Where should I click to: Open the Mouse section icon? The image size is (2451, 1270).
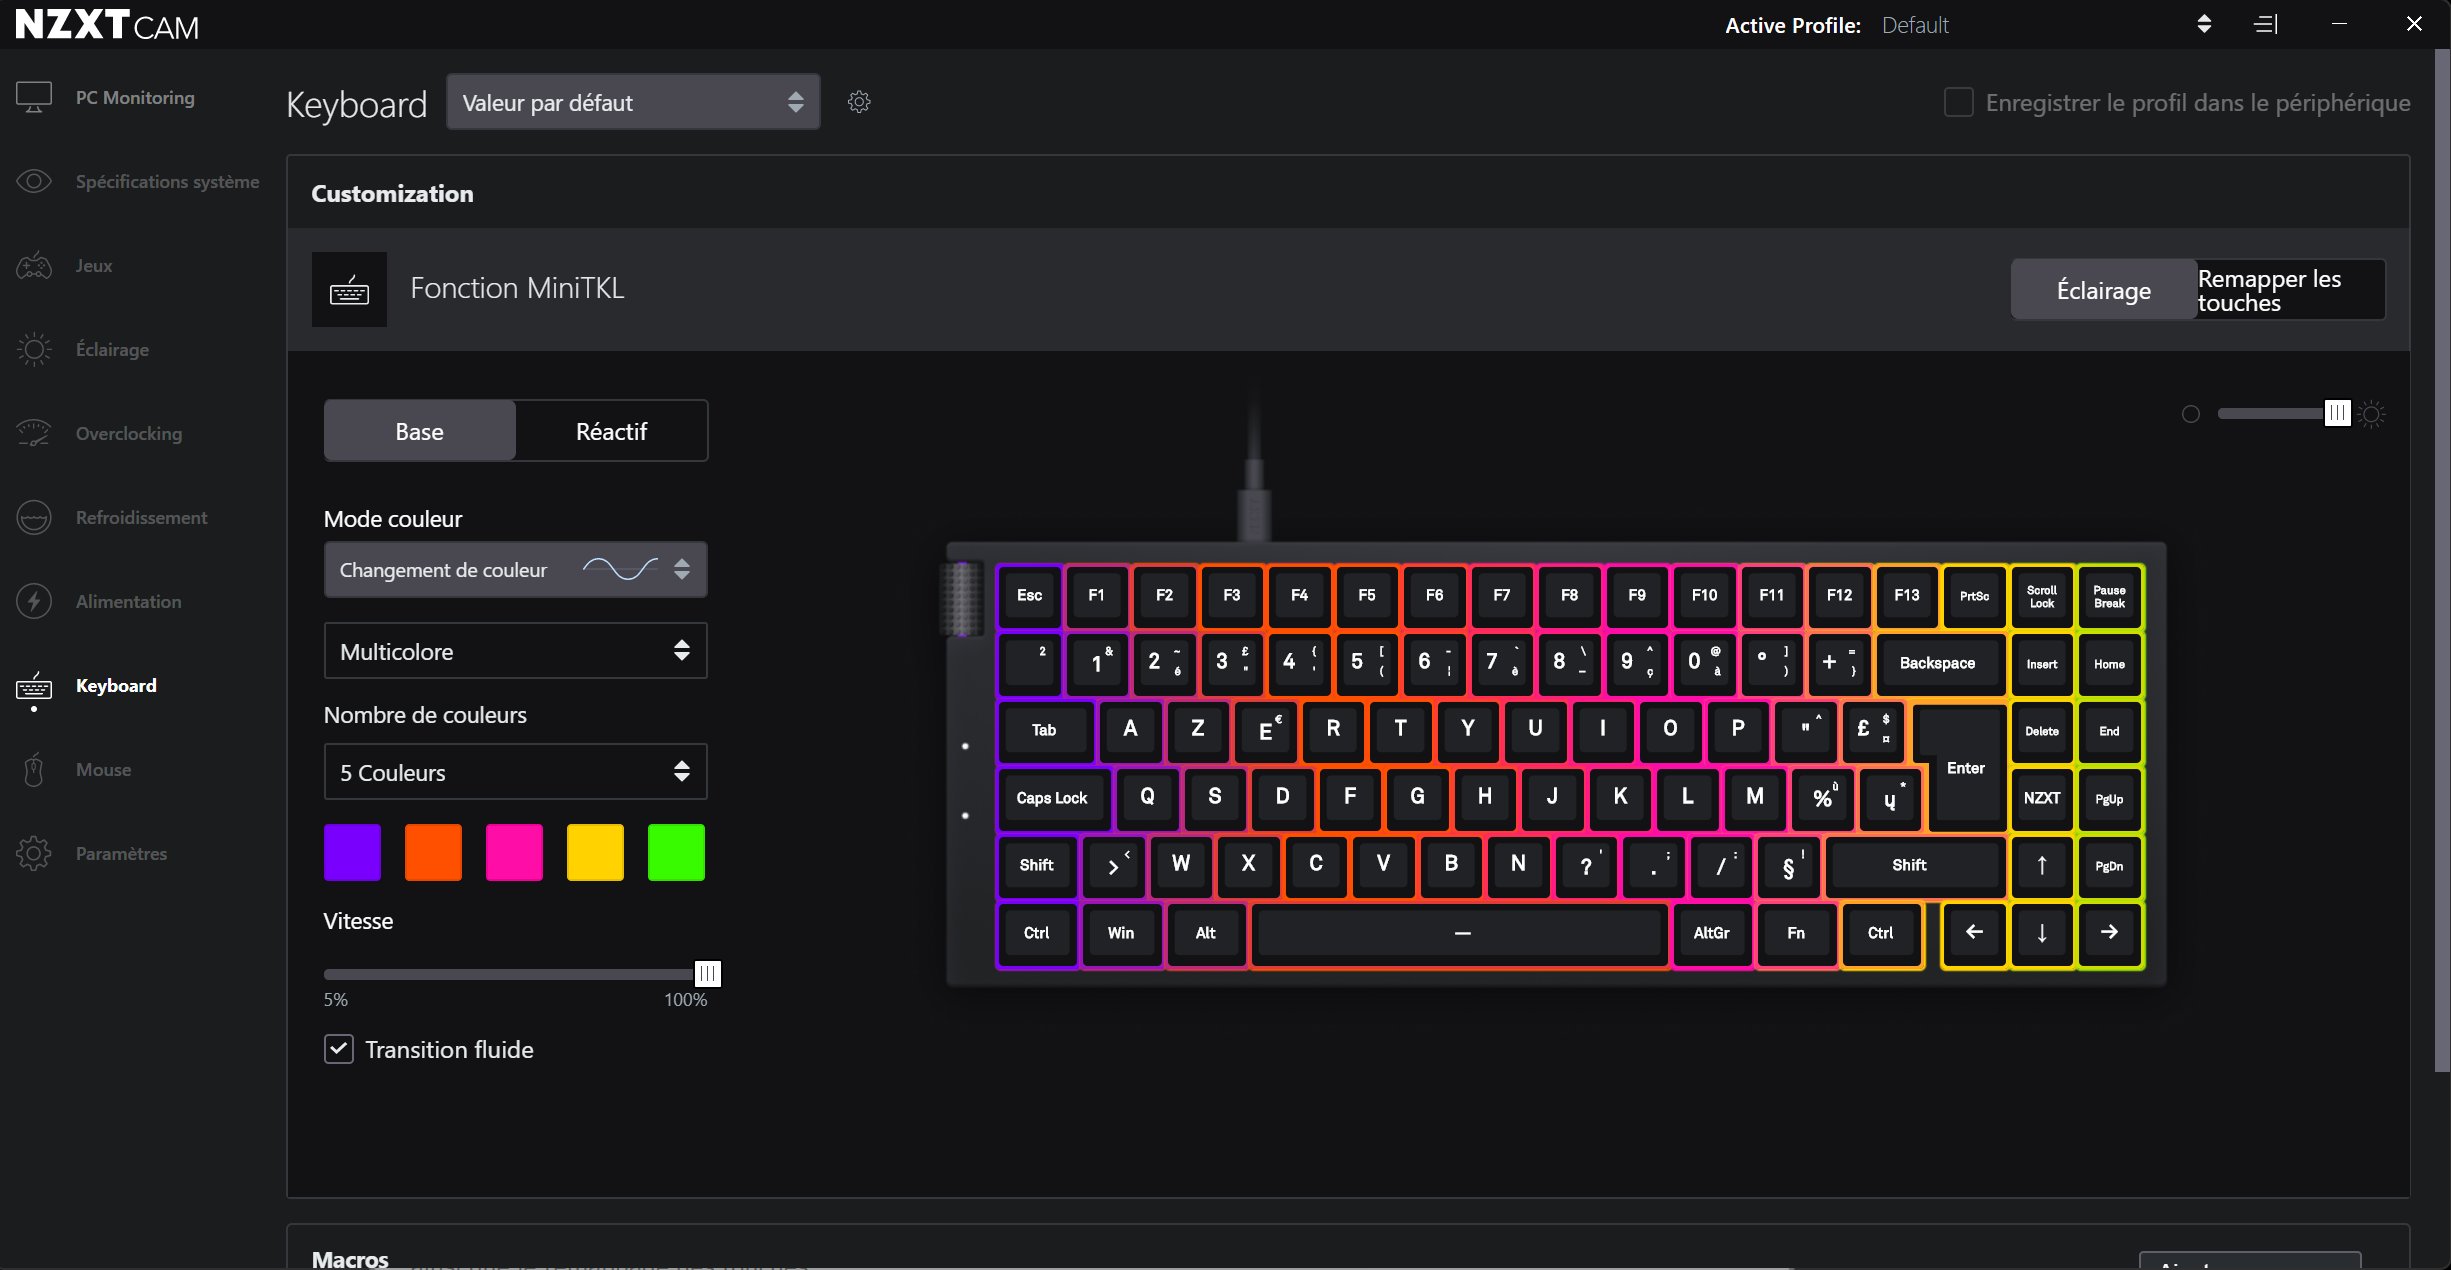pyautogui.click(x=34, y=770)
